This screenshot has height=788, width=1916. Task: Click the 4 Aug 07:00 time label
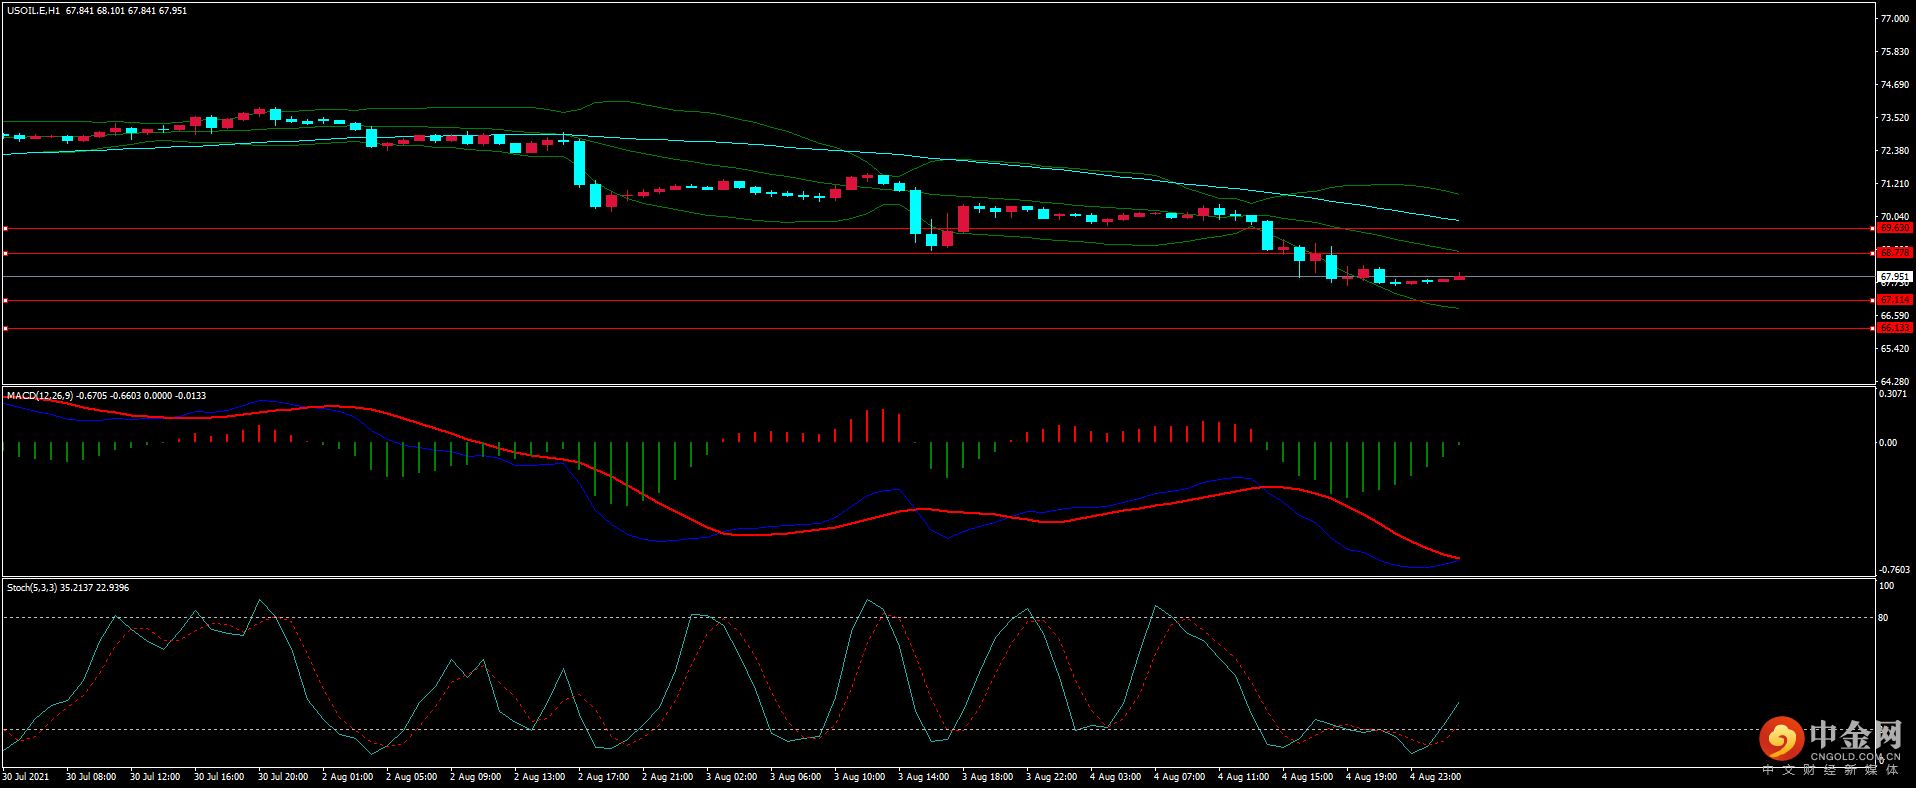(1179, 777)
